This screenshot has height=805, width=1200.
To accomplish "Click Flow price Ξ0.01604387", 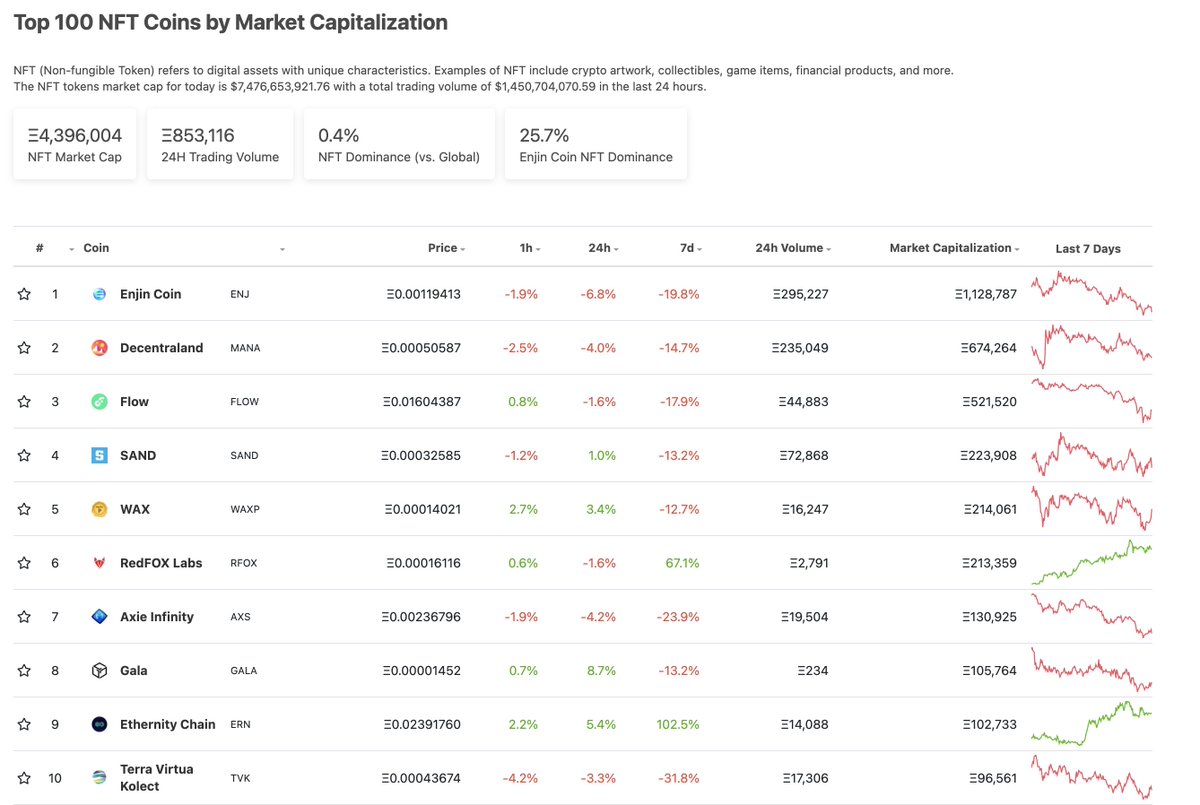I will point(422,402).
